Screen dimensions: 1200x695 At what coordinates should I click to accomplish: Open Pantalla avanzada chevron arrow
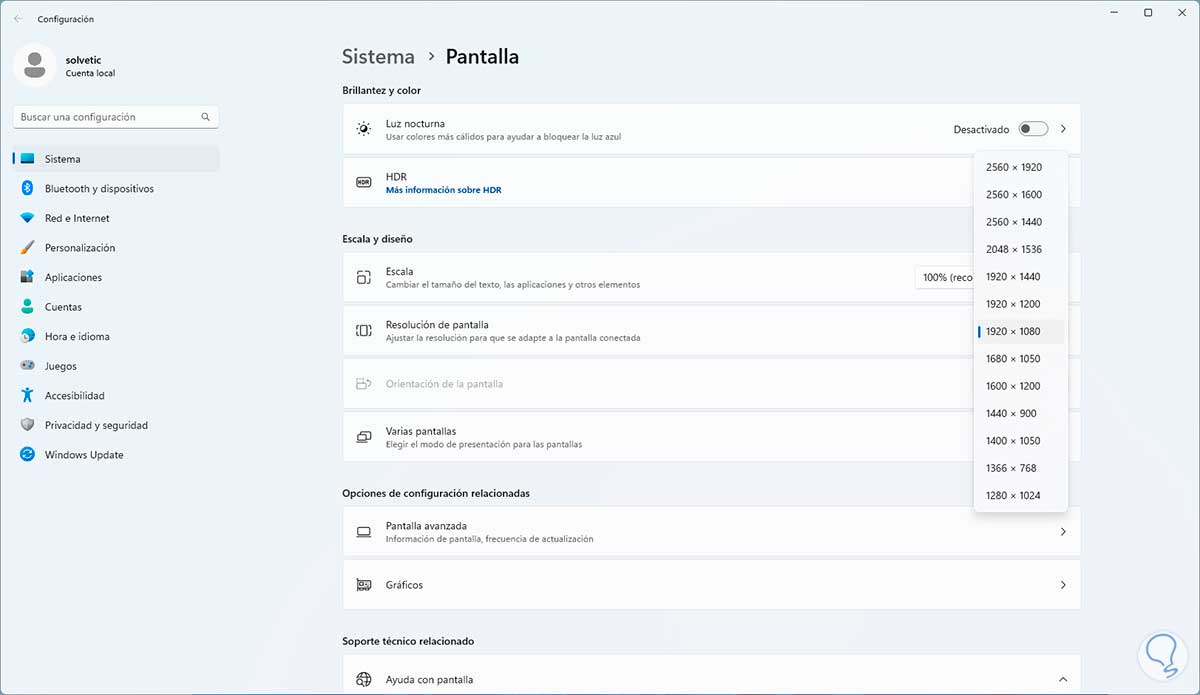point(1063,532)
